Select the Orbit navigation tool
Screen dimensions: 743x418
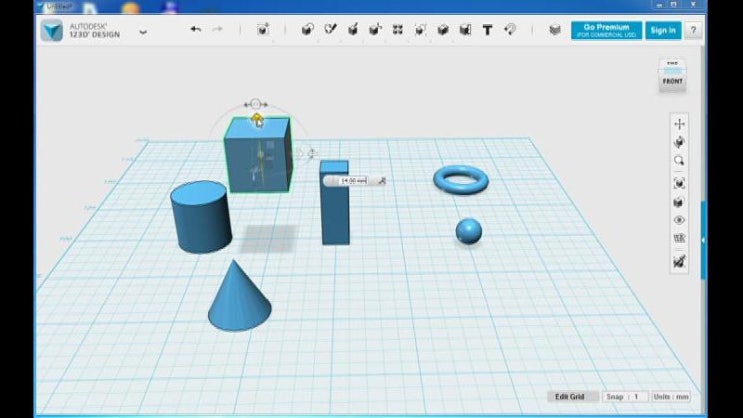[679, 142]
